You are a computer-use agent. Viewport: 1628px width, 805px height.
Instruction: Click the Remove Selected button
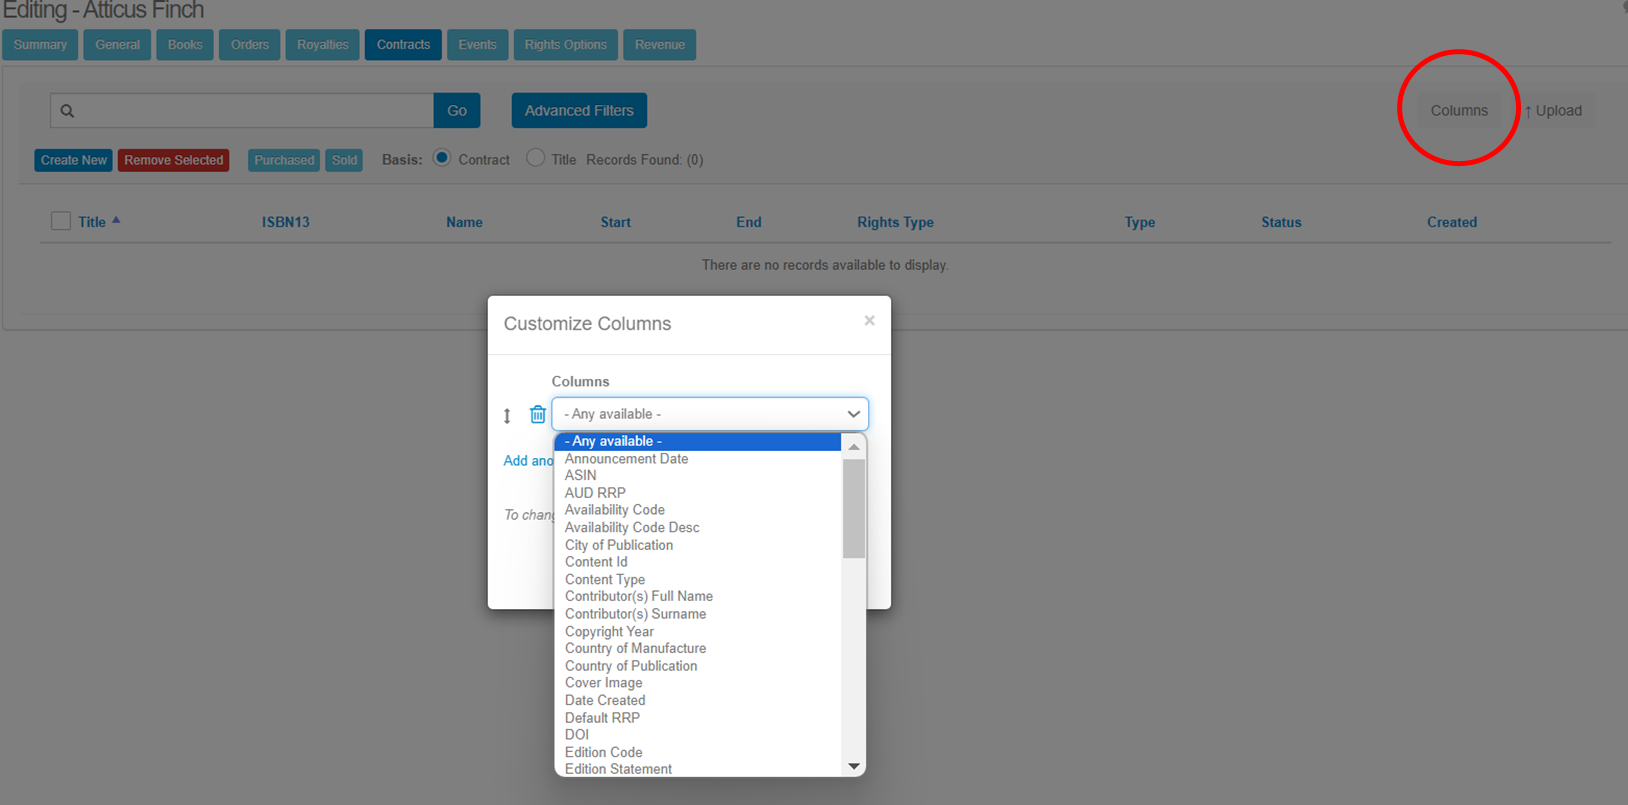pos(174,160)
